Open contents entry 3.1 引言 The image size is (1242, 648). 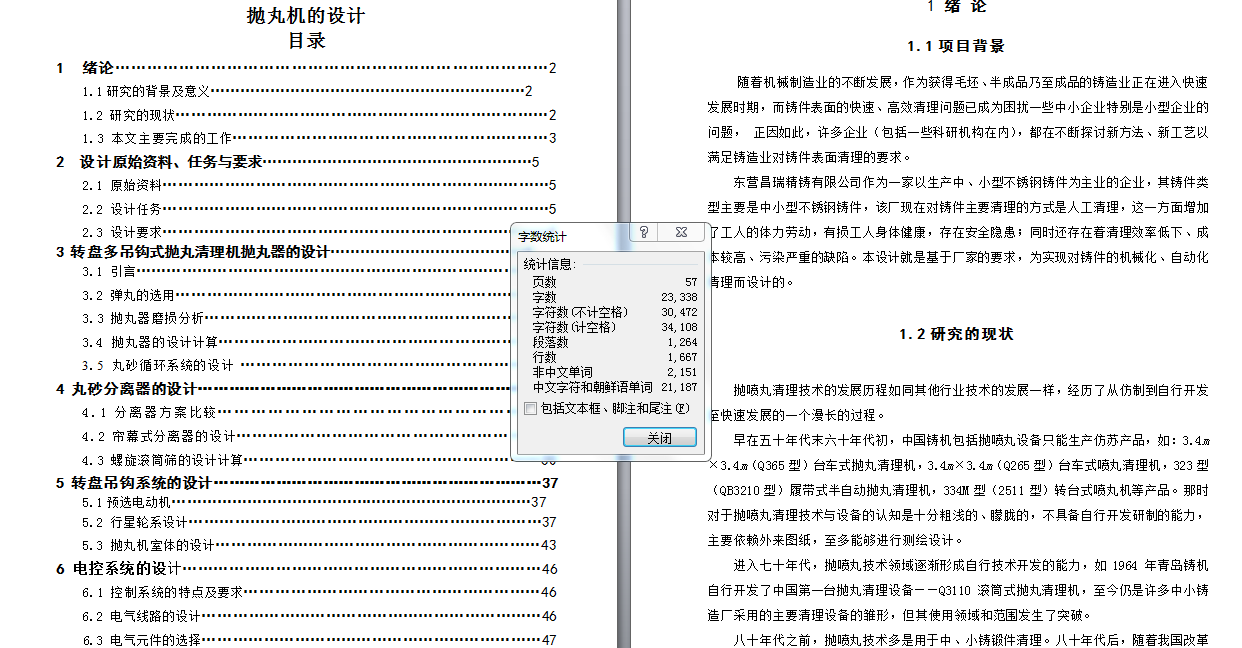coord(298,271)
